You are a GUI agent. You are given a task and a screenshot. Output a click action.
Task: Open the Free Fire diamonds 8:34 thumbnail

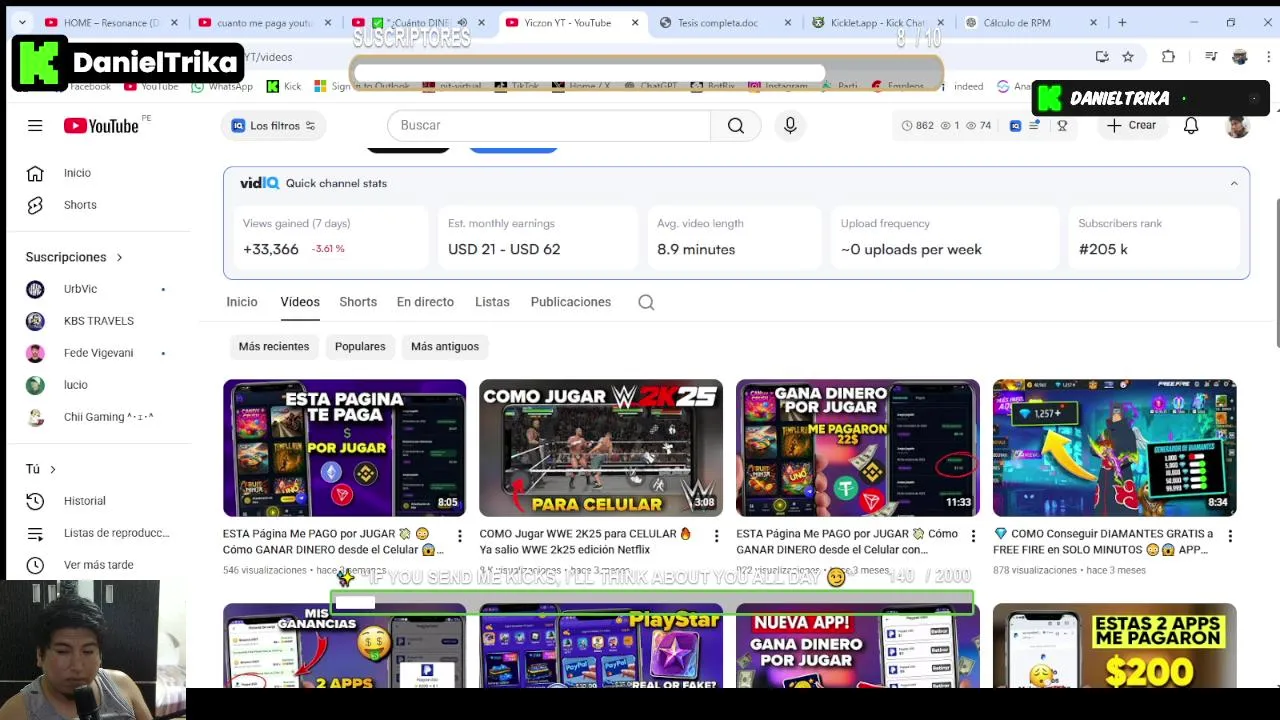[1115, 448]
